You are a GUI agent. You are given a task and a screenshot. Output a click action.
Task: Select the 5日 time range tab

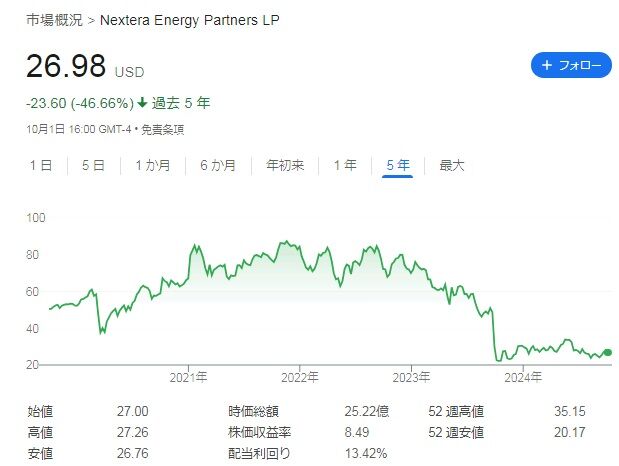pos(92,166)
